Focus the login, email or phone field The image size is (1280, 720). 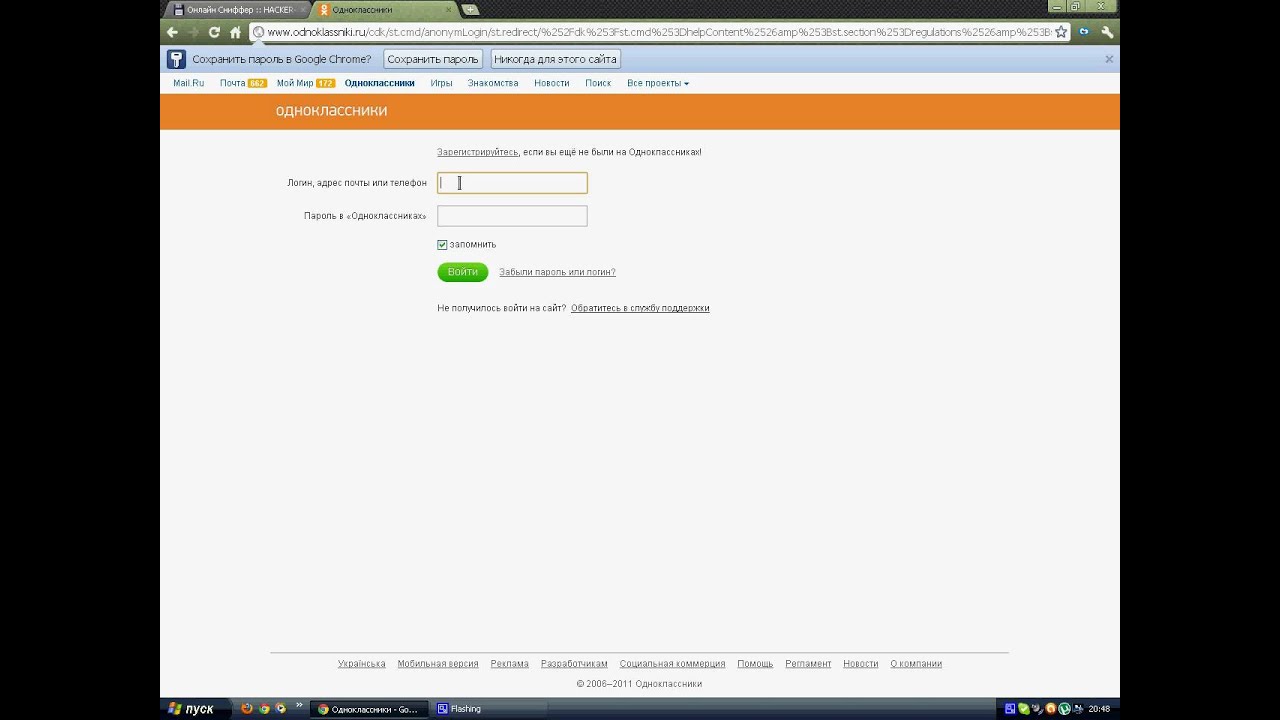point(512,183)
